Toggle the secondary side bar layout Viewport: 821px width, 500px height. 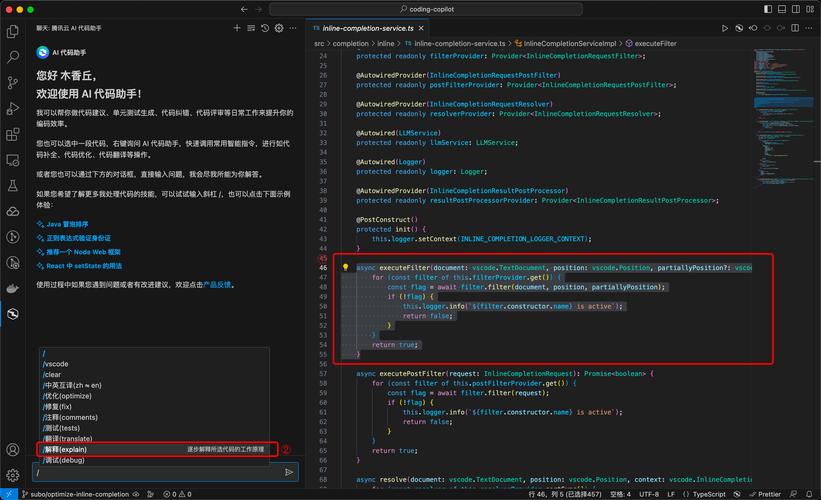(x=796, y=9)
